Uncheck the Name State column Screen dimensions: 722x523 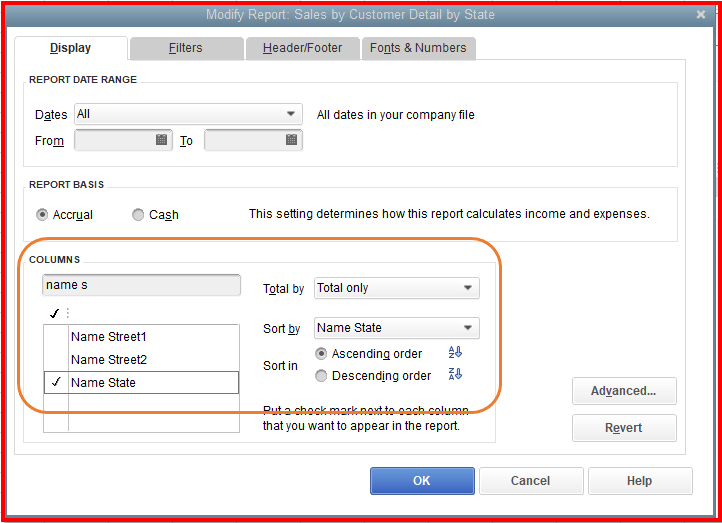click(x=55, y=382)
